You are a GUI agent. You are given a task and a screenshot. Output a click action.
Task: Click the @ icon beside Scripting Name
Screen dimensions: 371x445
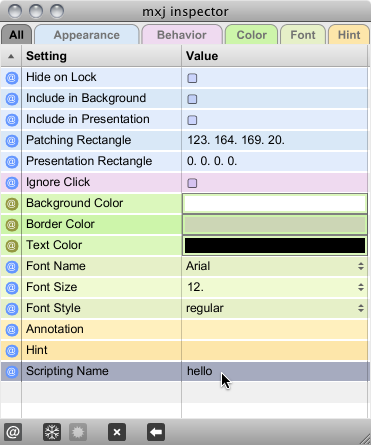coord(12,371)
